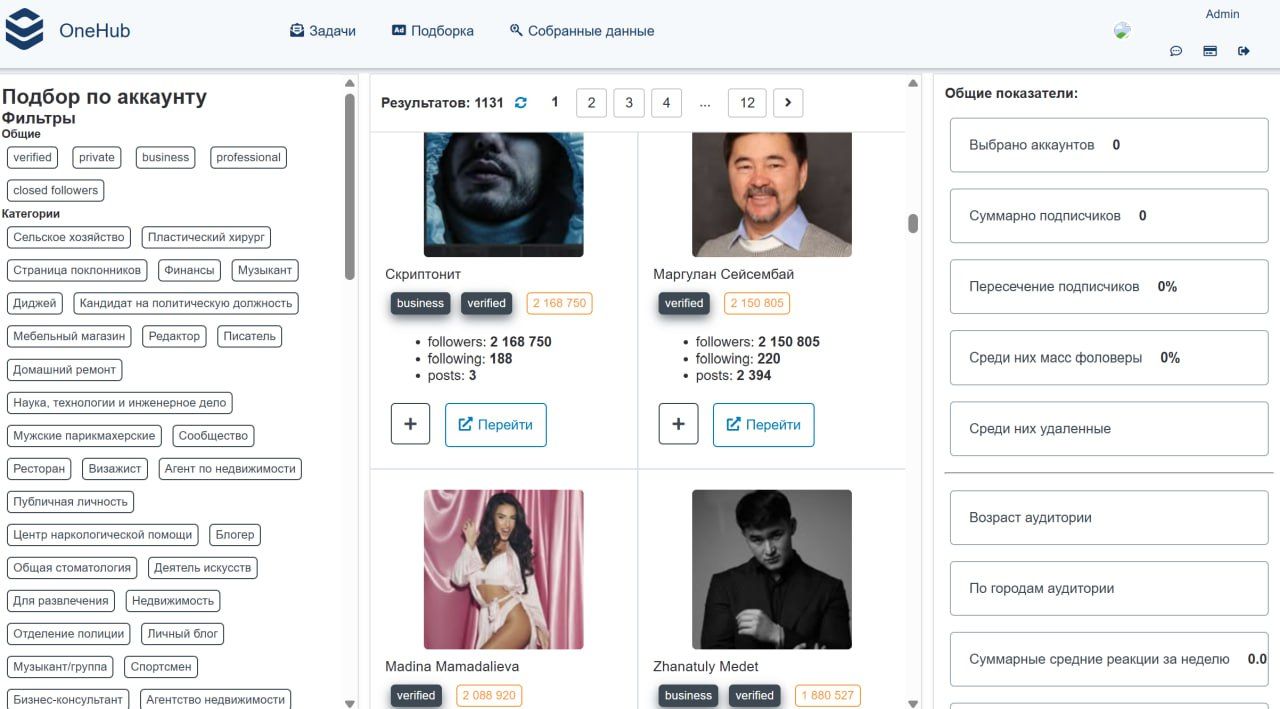Select the Диджей category filter

(35, 303)
